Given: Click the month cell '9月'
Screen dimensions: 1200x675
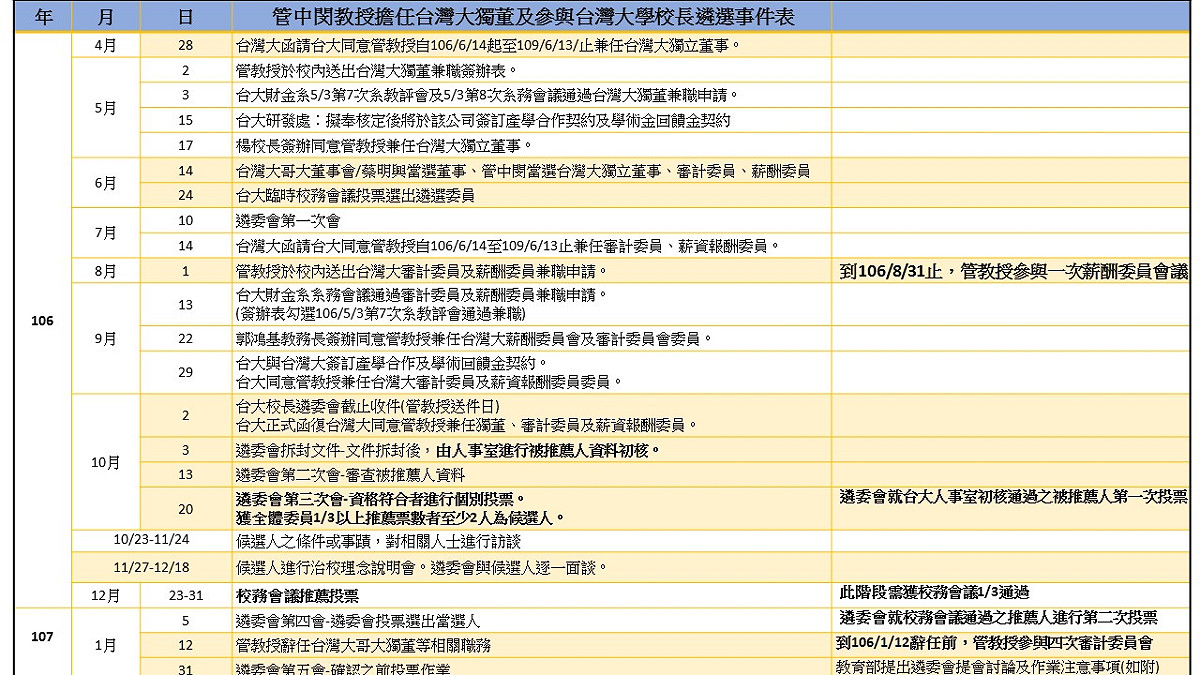Looking at the screenshot, I should pyautogui.click(x=106, y=339).
